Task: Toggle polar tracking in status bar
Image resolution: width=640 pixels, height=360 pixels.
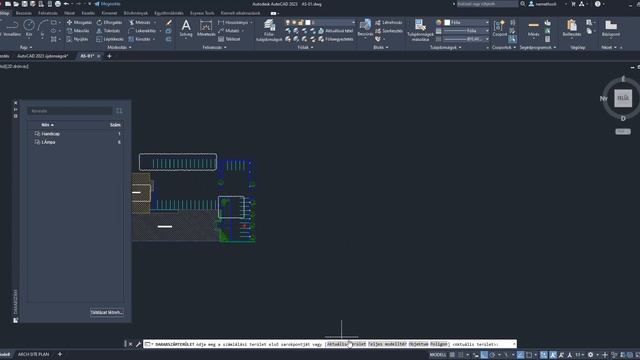Action: coord(493,355)
